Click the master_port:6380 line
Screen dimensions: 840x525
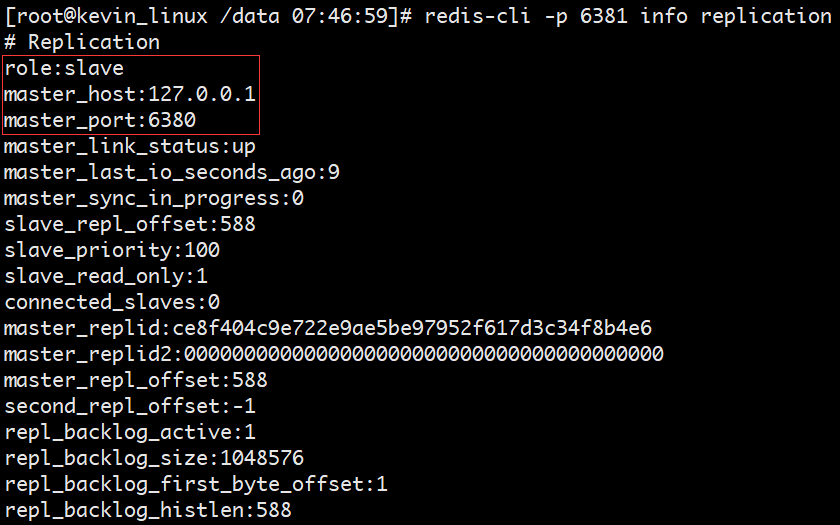pyautogui.click(x=100, y=120)
